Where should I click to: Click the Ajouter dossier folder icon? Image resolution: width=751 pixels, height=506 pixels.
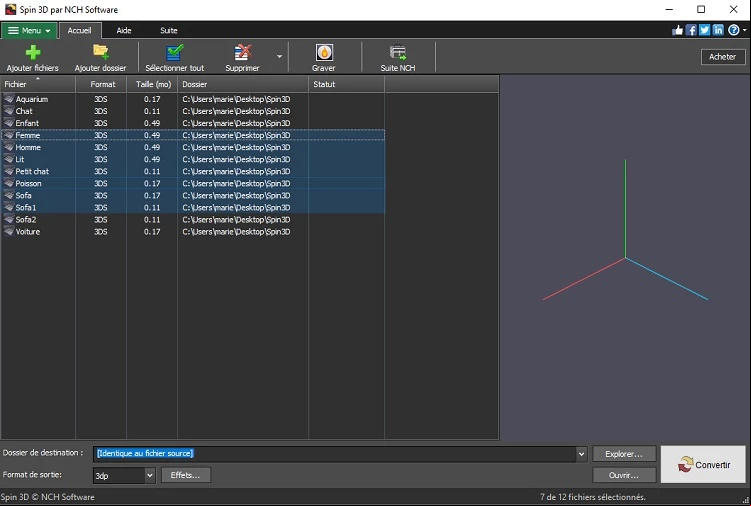(101, 52)
